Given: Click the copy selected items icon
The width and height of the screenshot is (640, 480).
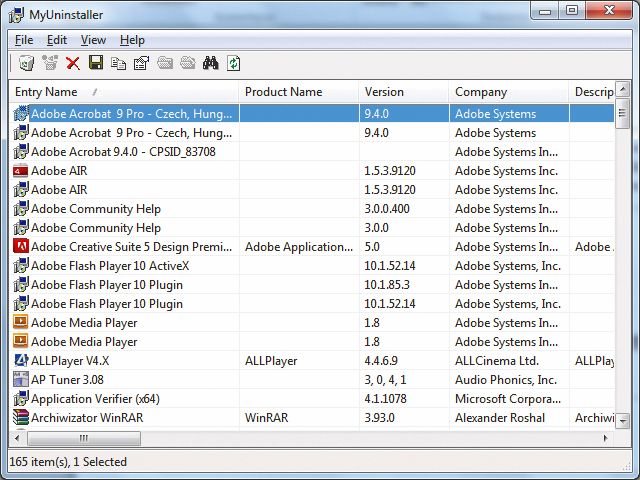Looking at the screenshot, I should point(119,63).
